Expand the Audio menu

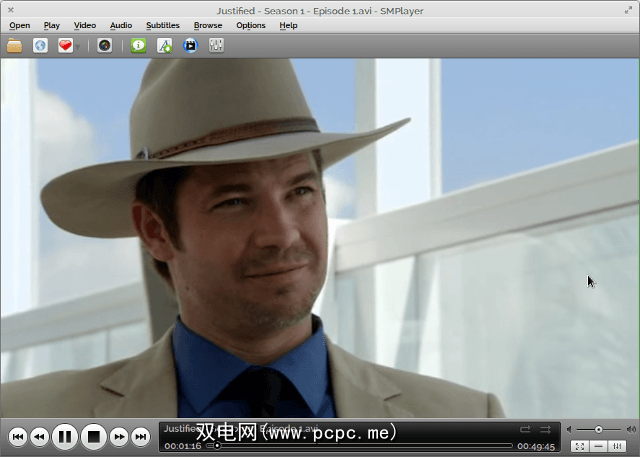pos(121,25)
